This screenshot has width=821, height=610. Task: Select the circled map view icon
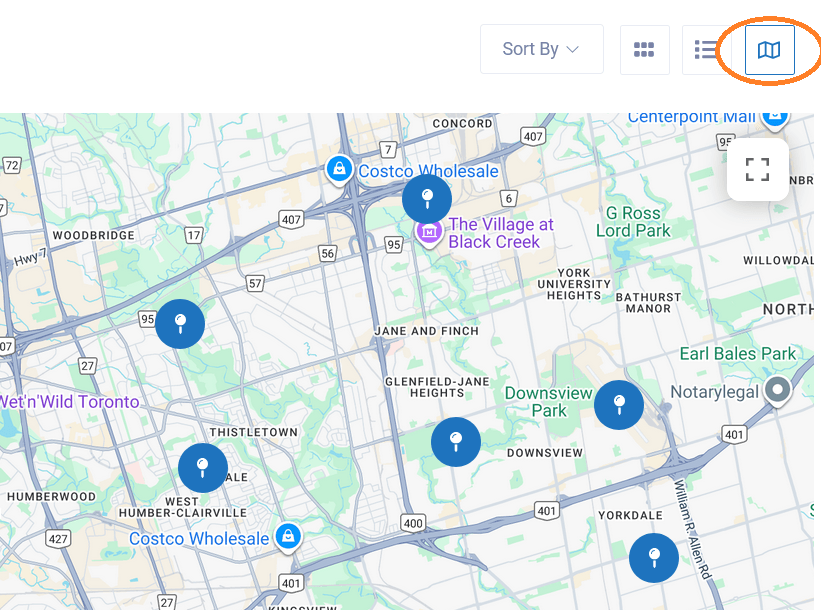click(769, 48)
